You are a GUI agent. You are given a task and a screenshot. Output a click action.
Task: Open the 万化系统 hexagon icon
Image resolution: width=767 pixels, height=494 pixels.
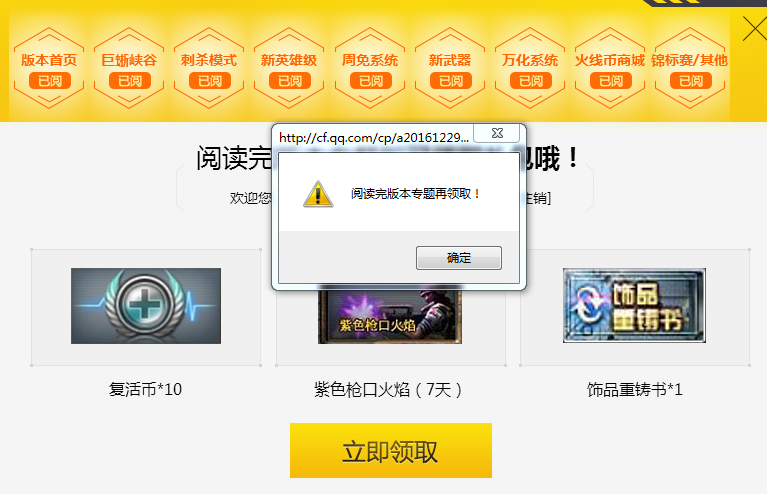click(x=530, y=68)
